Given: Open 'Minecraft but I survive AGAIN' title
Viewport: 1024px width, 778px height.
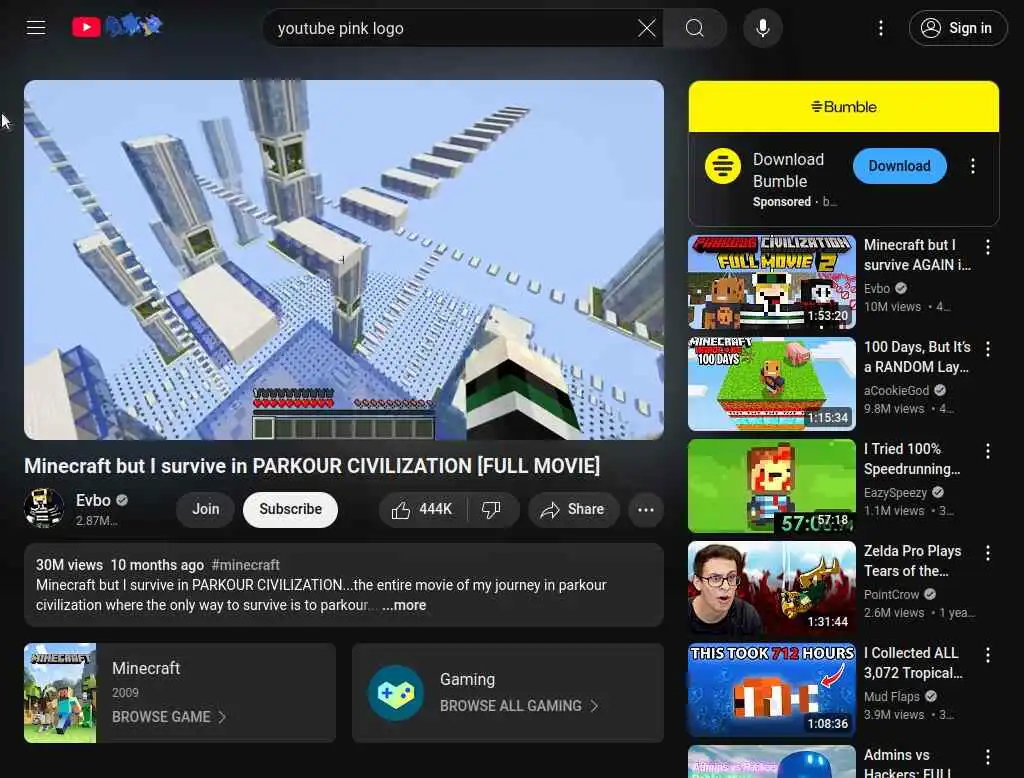Looking at the screenshot, I should click(917, 255).
